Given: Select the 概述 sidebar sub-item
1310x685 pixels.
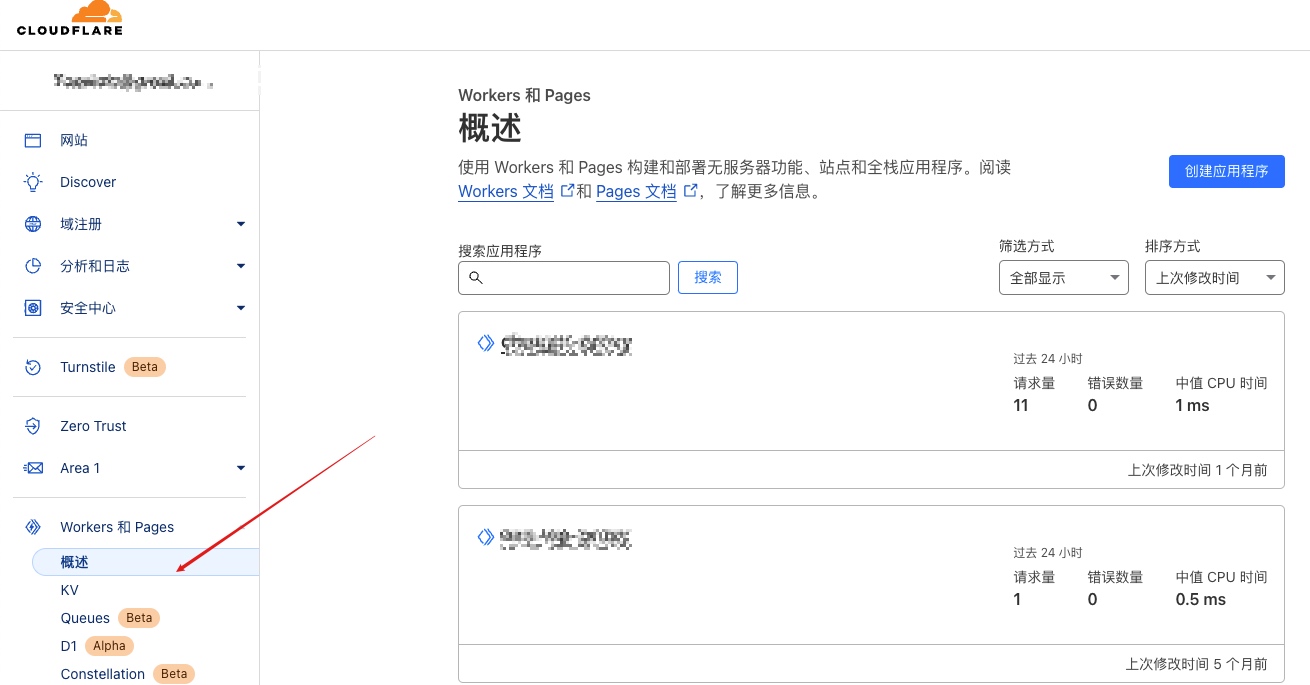Looking at the screenshot, I should pyautogui.click(x=146, y=562).
